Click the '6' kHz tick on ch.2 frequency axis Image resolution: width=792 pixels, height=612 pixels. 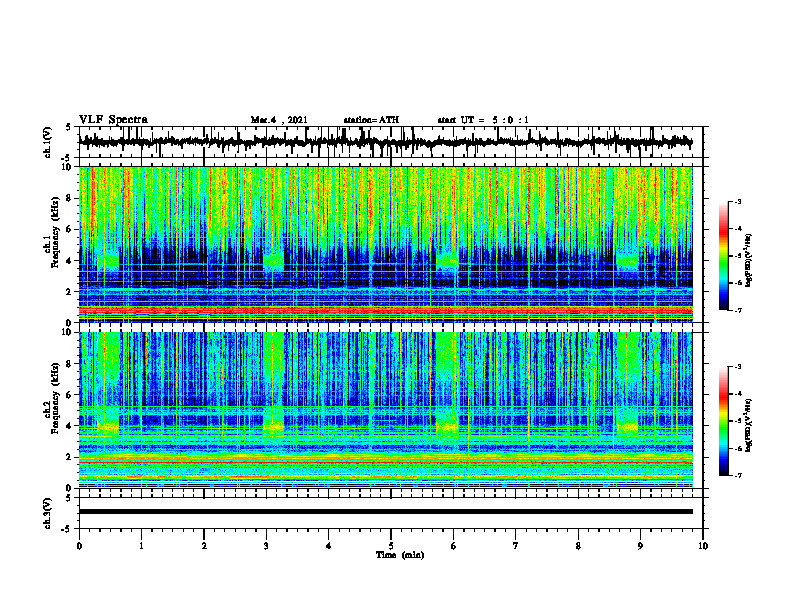(x=70, y=395)
